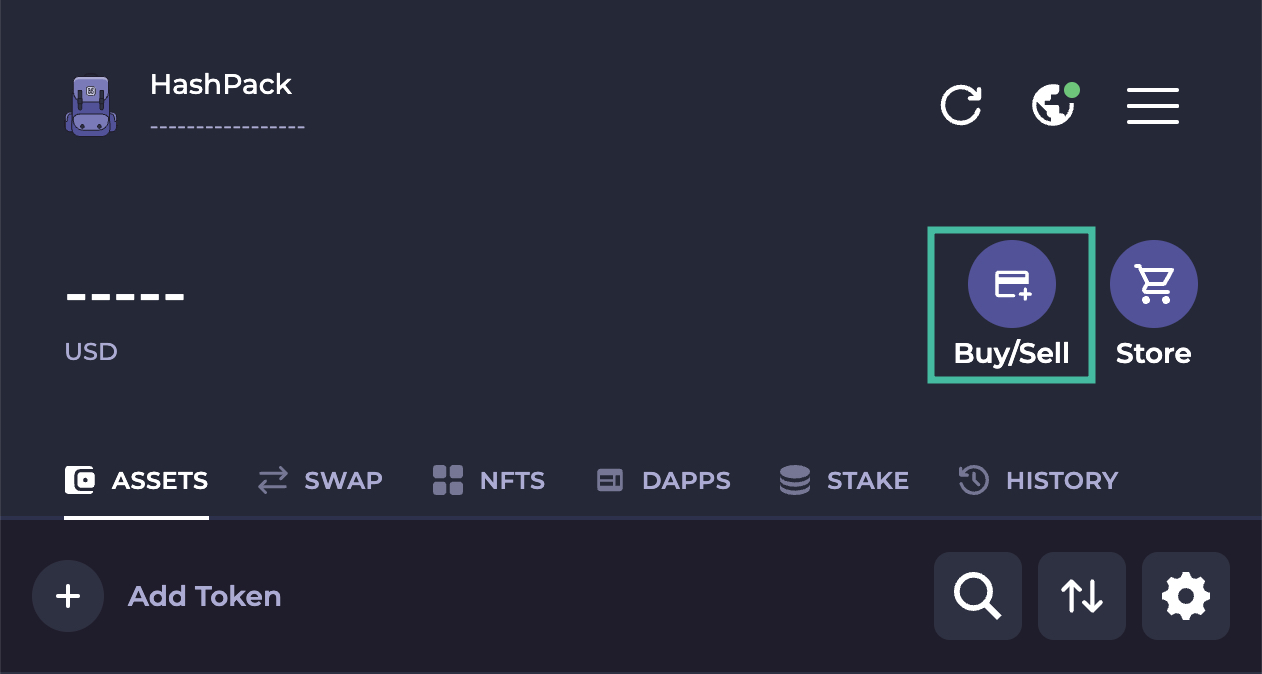Screen dimensions: 1262x674
Task: Toggle the sort order arrows button
Action: [1082, 596]
